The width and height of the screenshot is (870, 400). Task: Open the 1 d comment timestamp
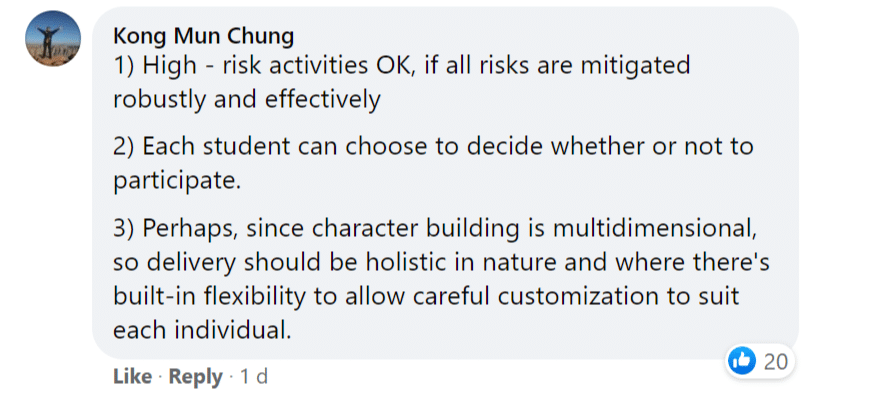(x=254, y=377)
